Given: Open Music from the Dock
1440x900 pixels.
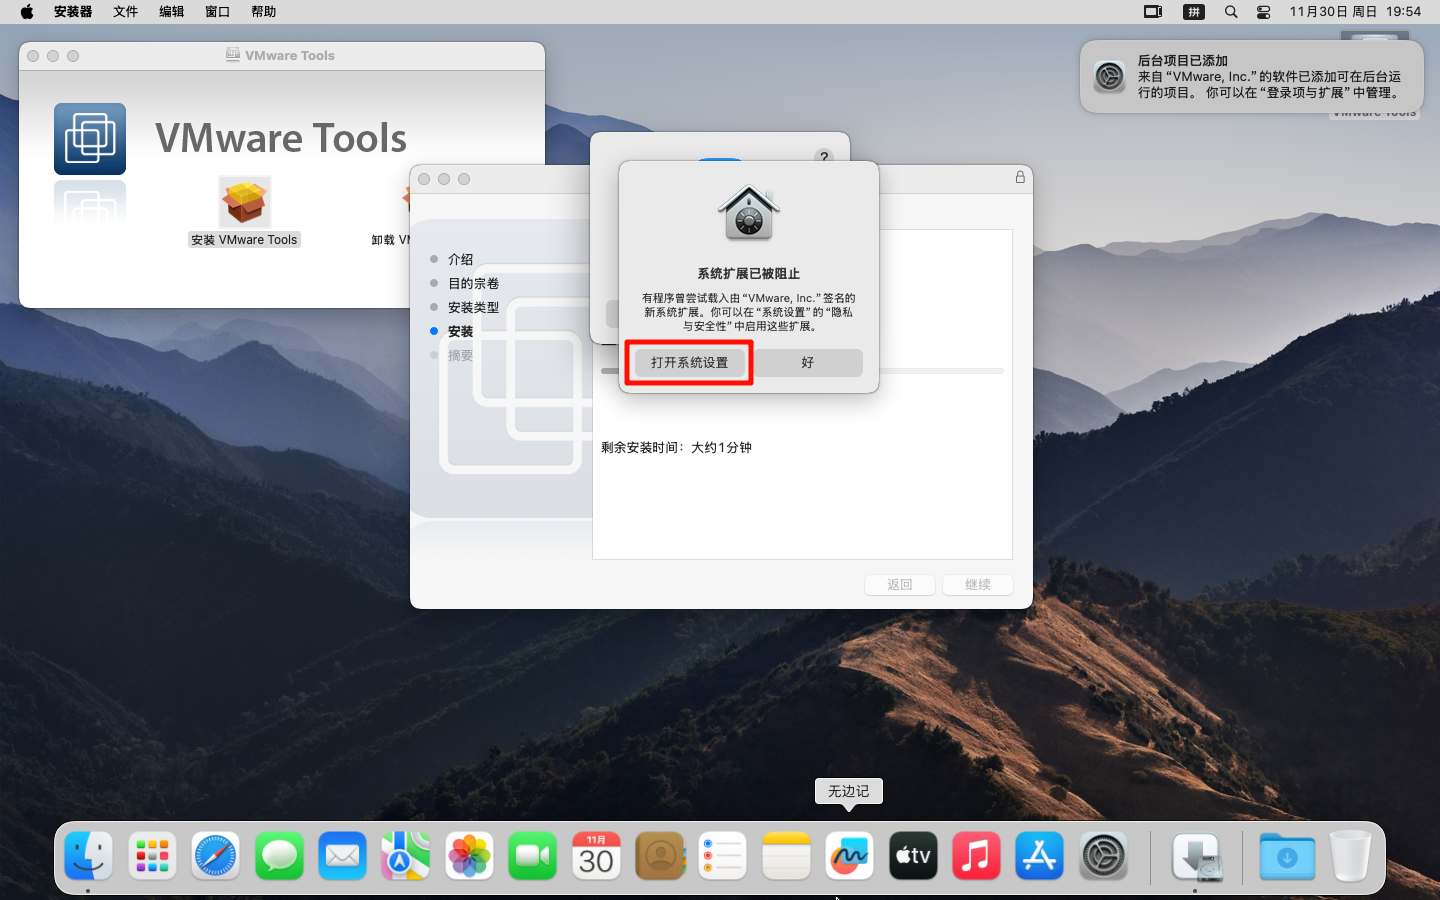Looking at the screenshot, I should [977, 856].
